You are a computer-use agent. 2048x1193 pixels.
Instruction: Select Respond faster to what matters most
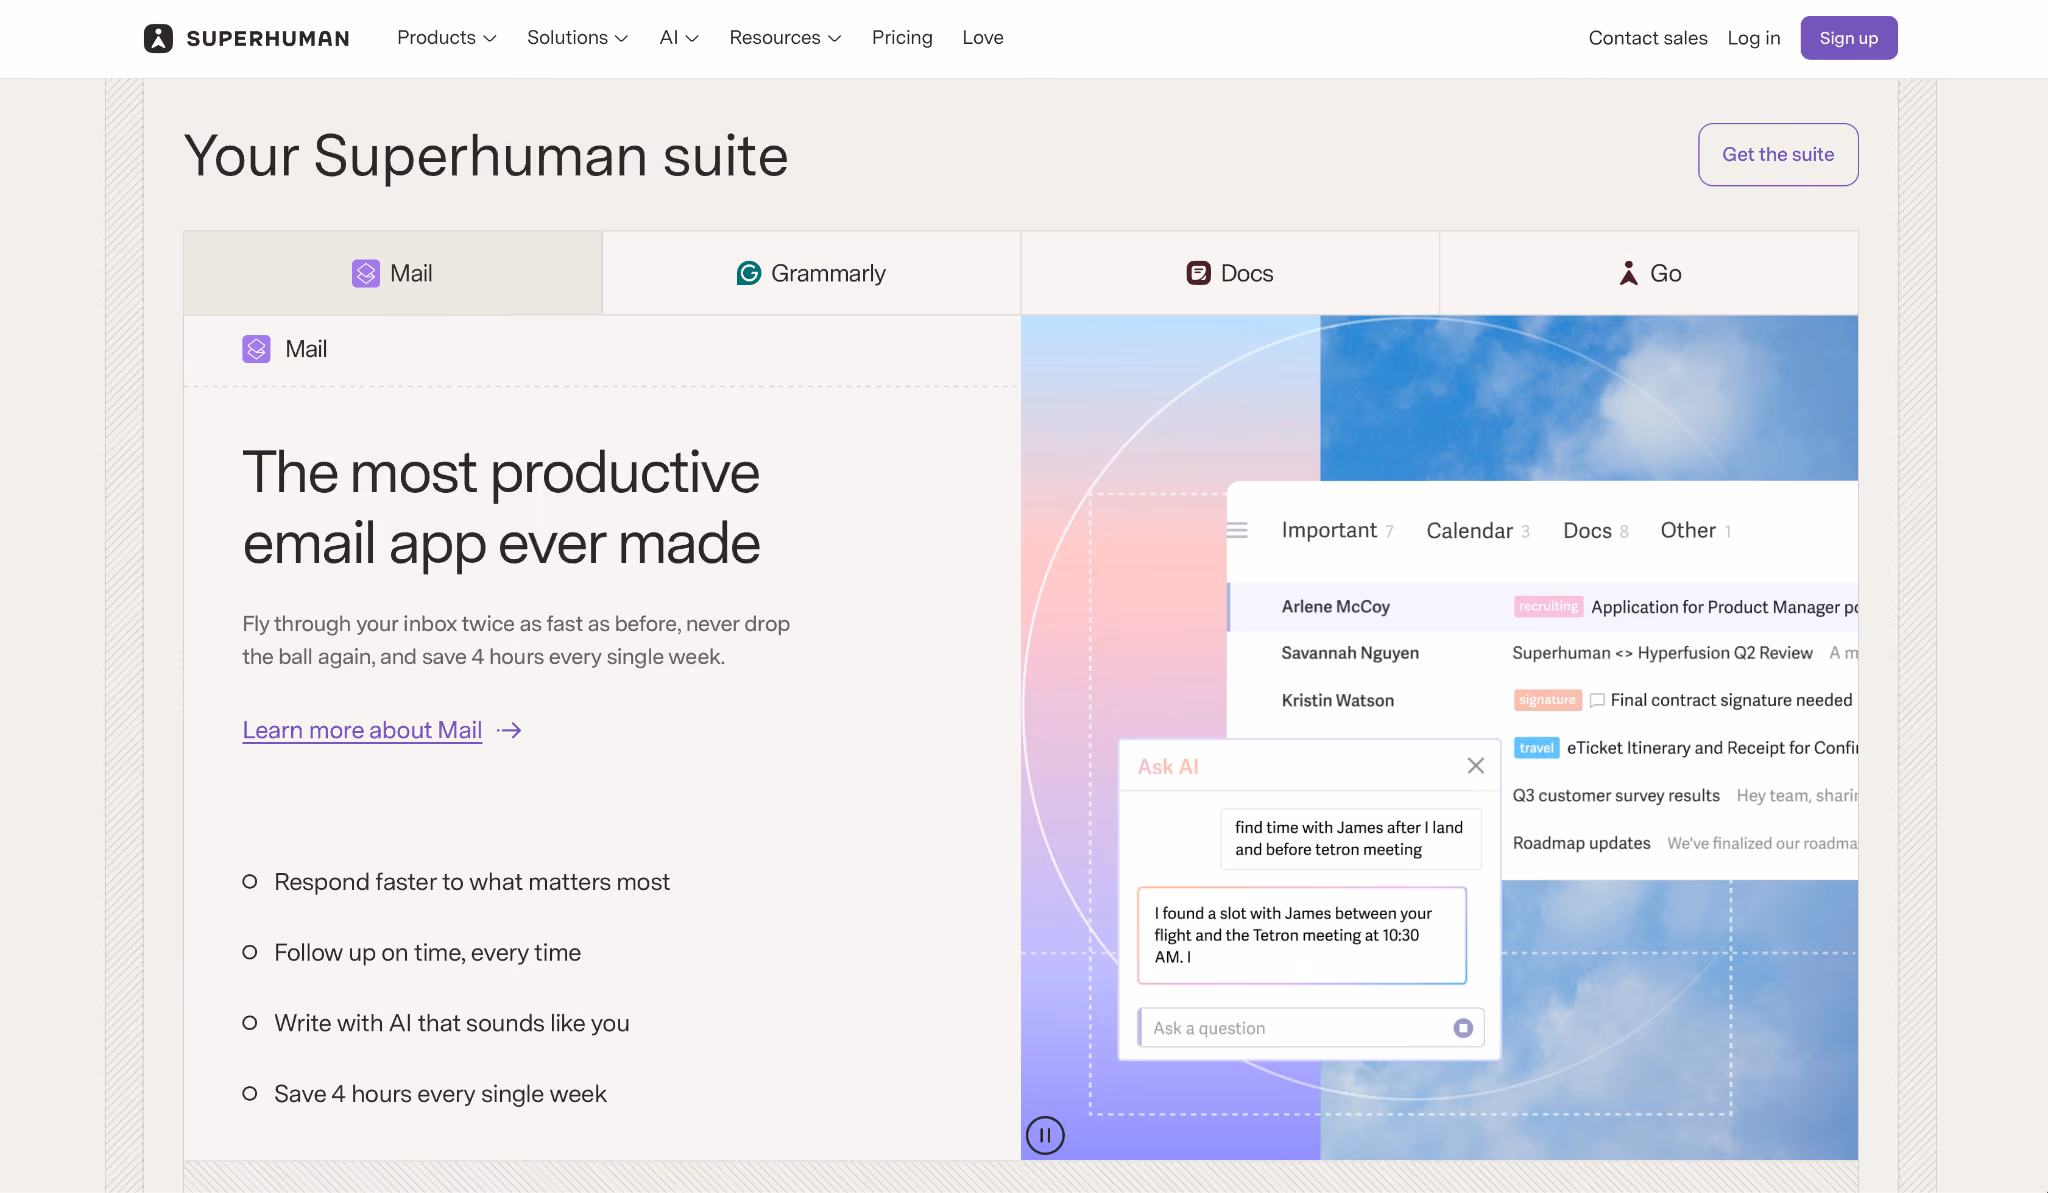pos(472,882)
